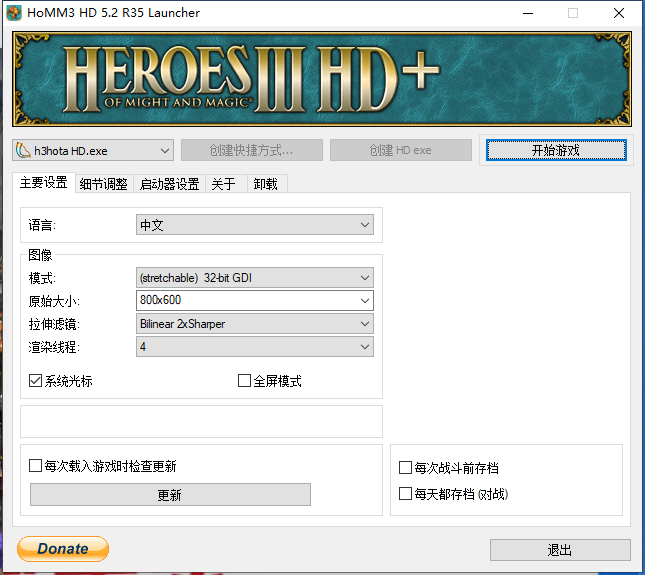Switch to the 主要设置 tab
Screen dimensions: 645x575
44,183
